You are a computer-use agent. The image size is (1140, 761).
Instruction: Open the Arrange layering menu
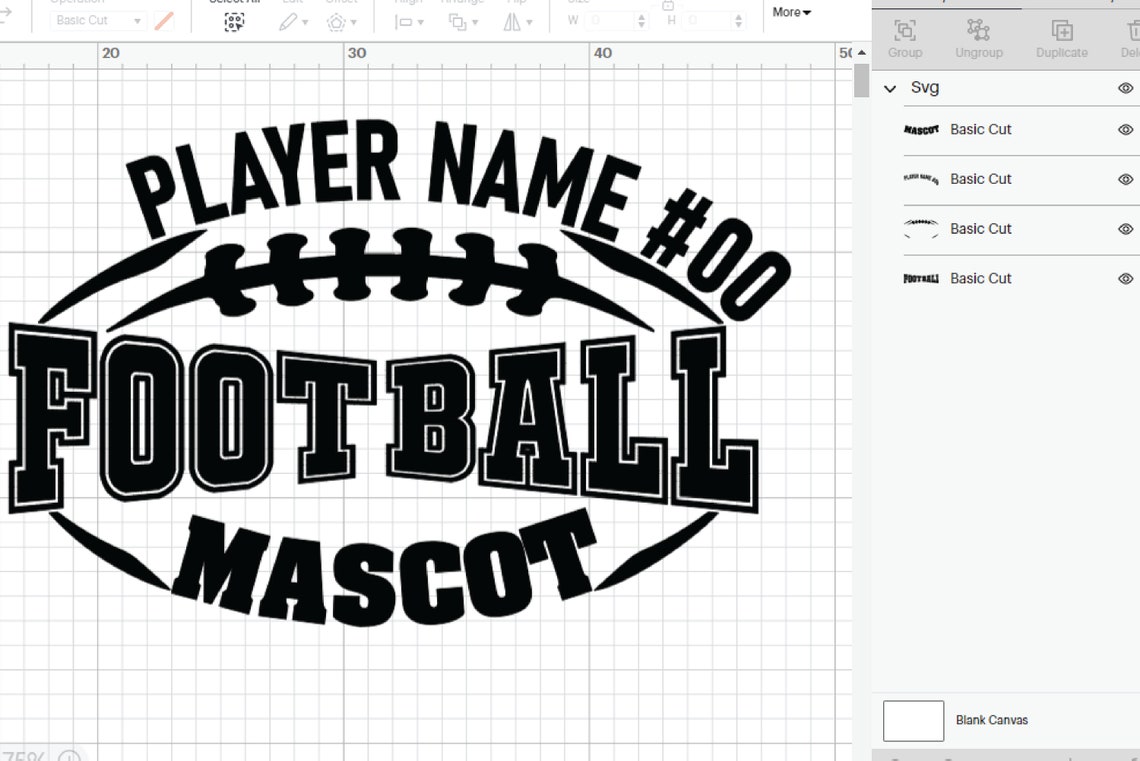(x=462, y=23)
